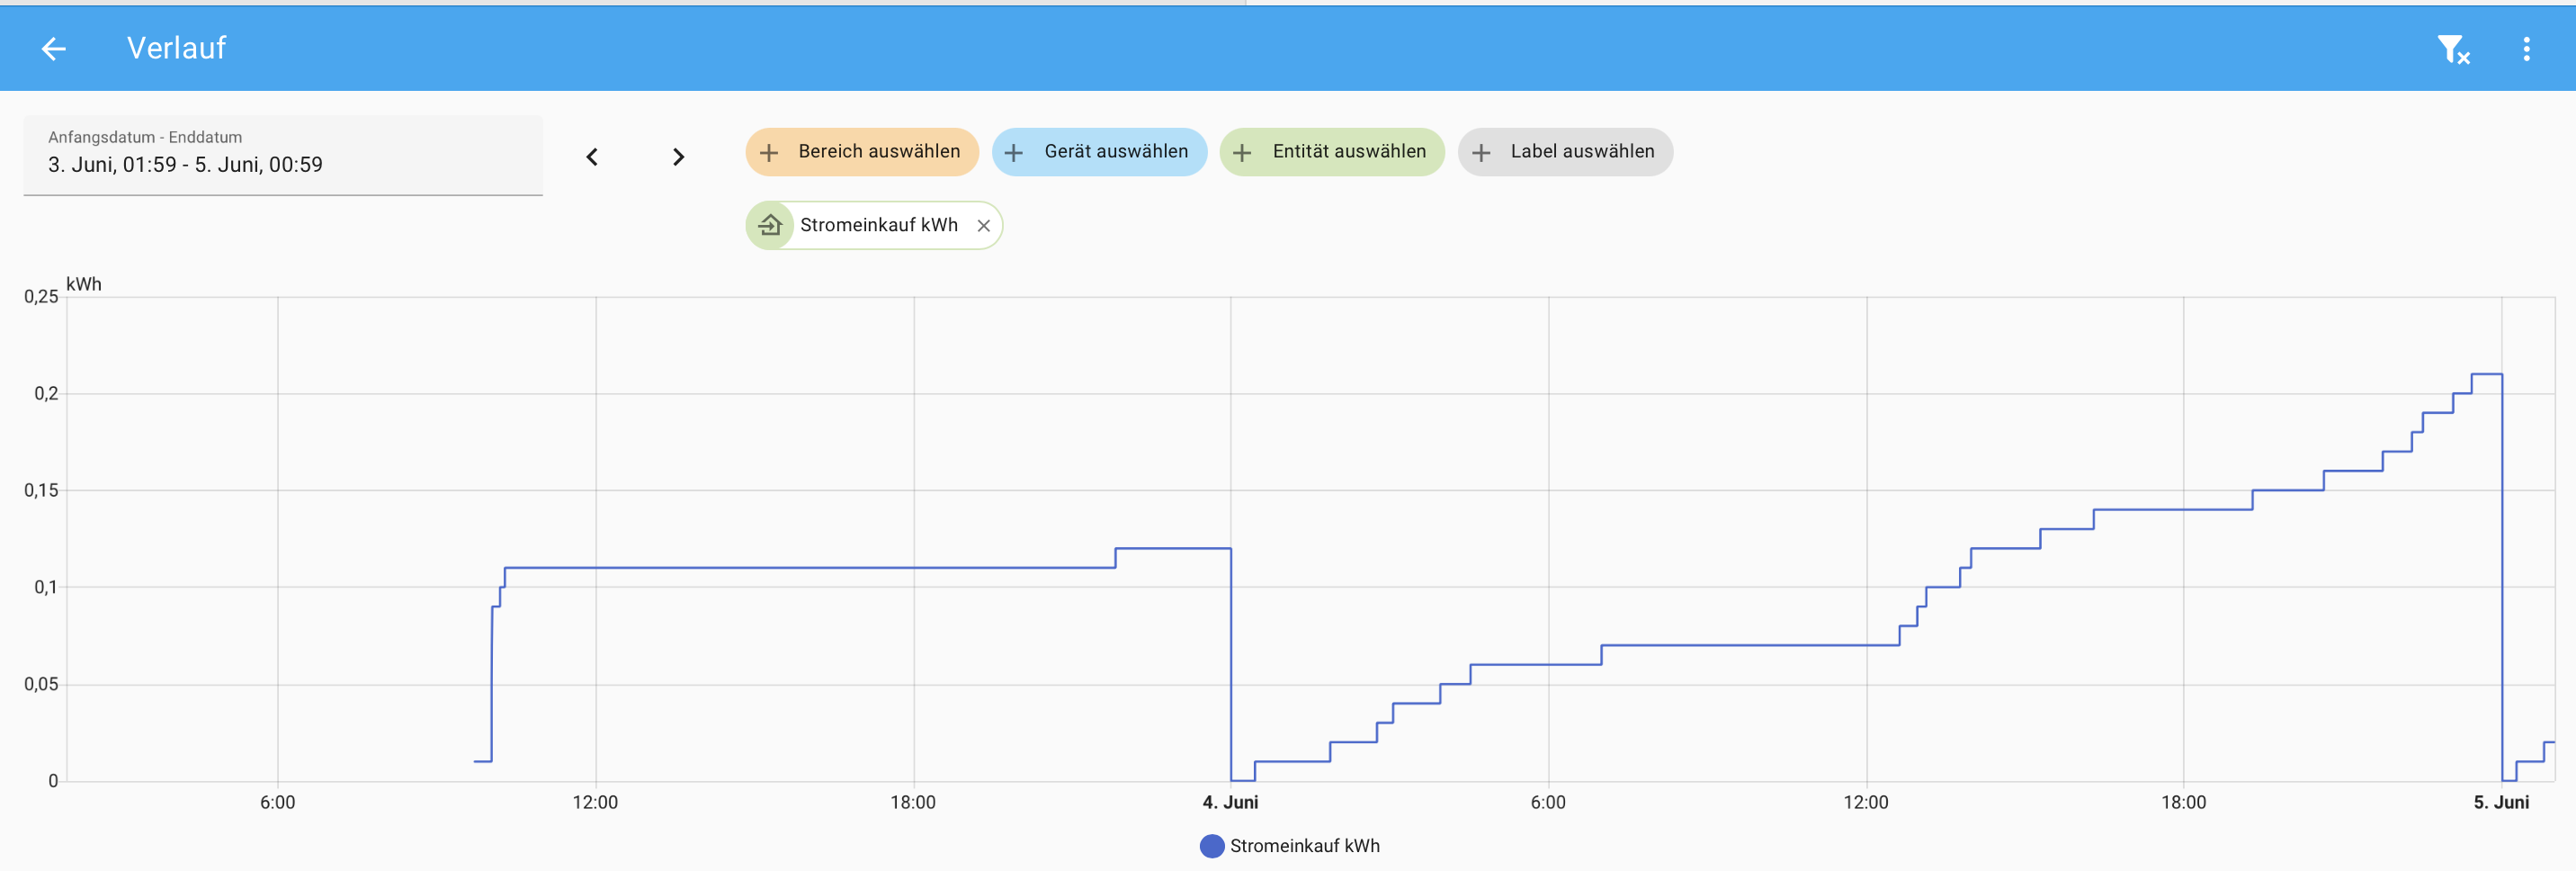2576x871 pixels.
Task: Click the back arrow next to Verlauf
Action: pos(53,48)
